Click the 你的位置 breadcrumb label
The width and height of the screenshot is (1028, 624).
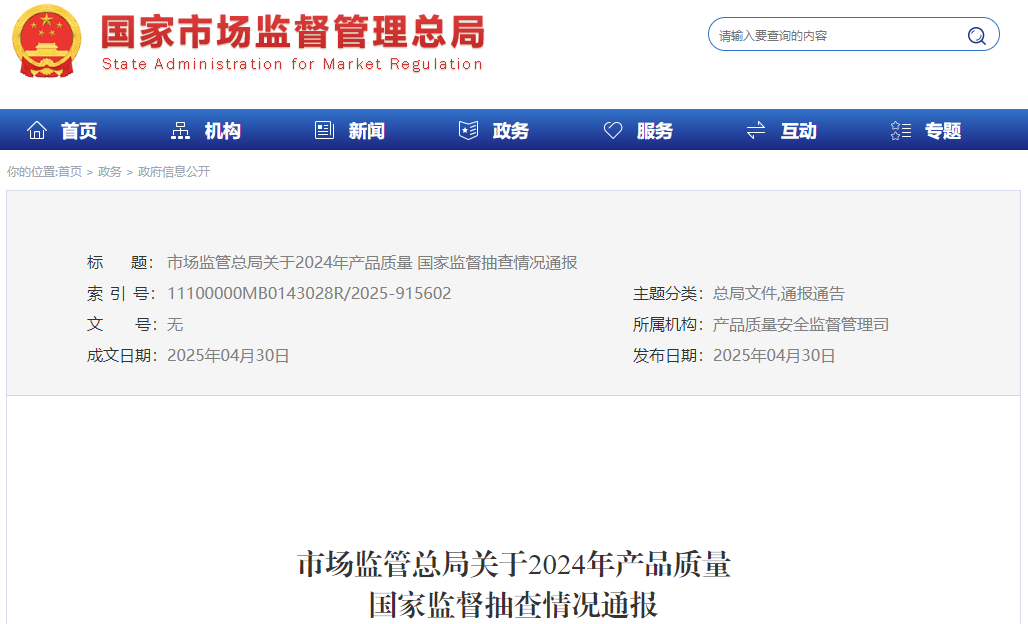click(x=31, y=172)
